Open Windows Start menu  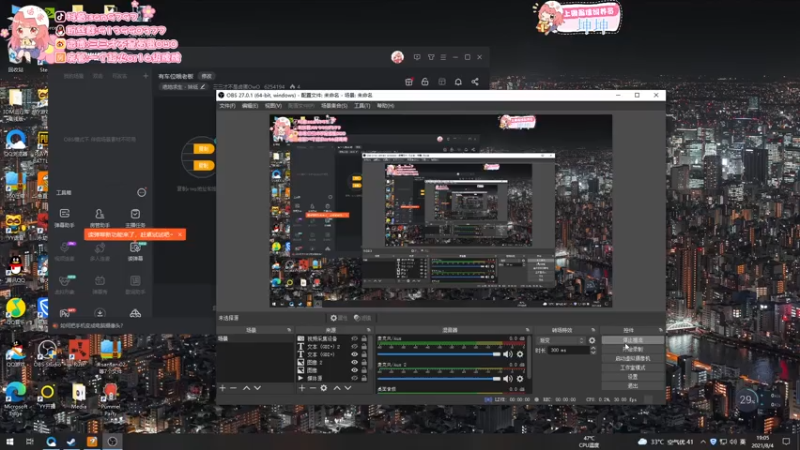click(9, 441)
